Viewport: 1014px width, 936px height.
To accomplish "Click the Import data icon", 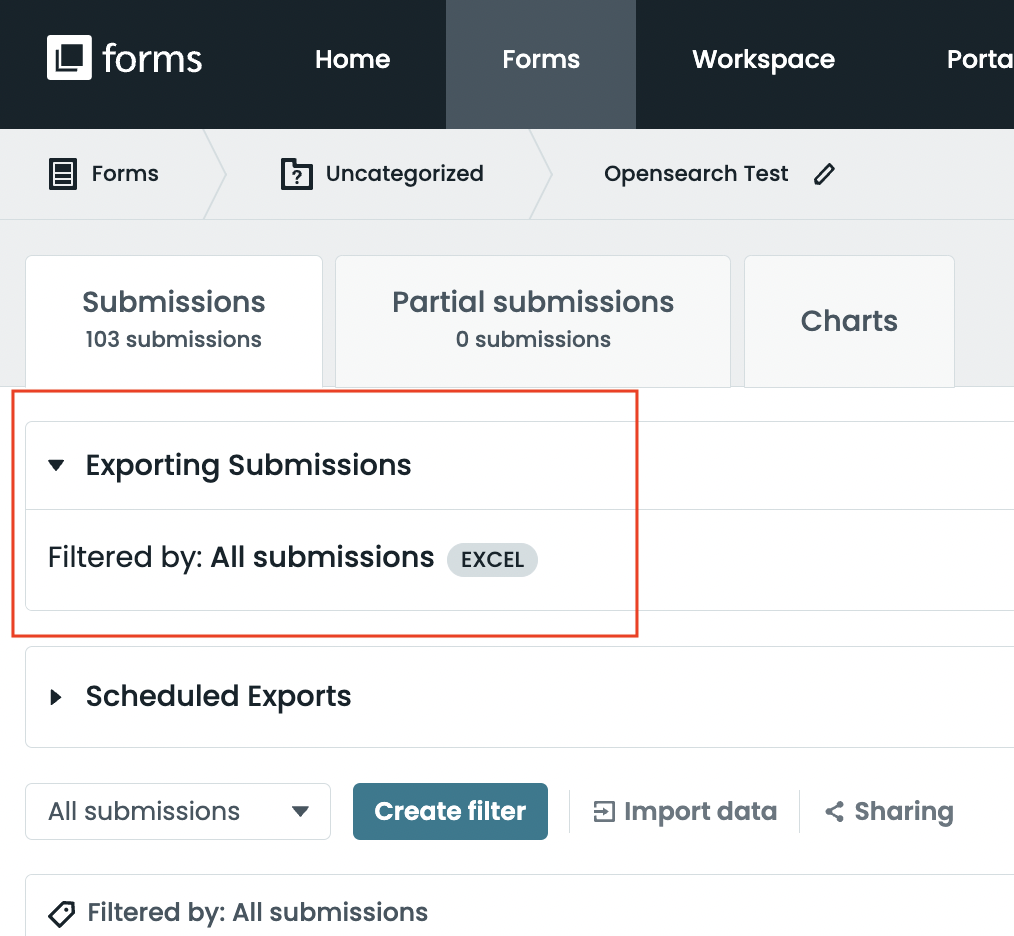I will (604, 811).
